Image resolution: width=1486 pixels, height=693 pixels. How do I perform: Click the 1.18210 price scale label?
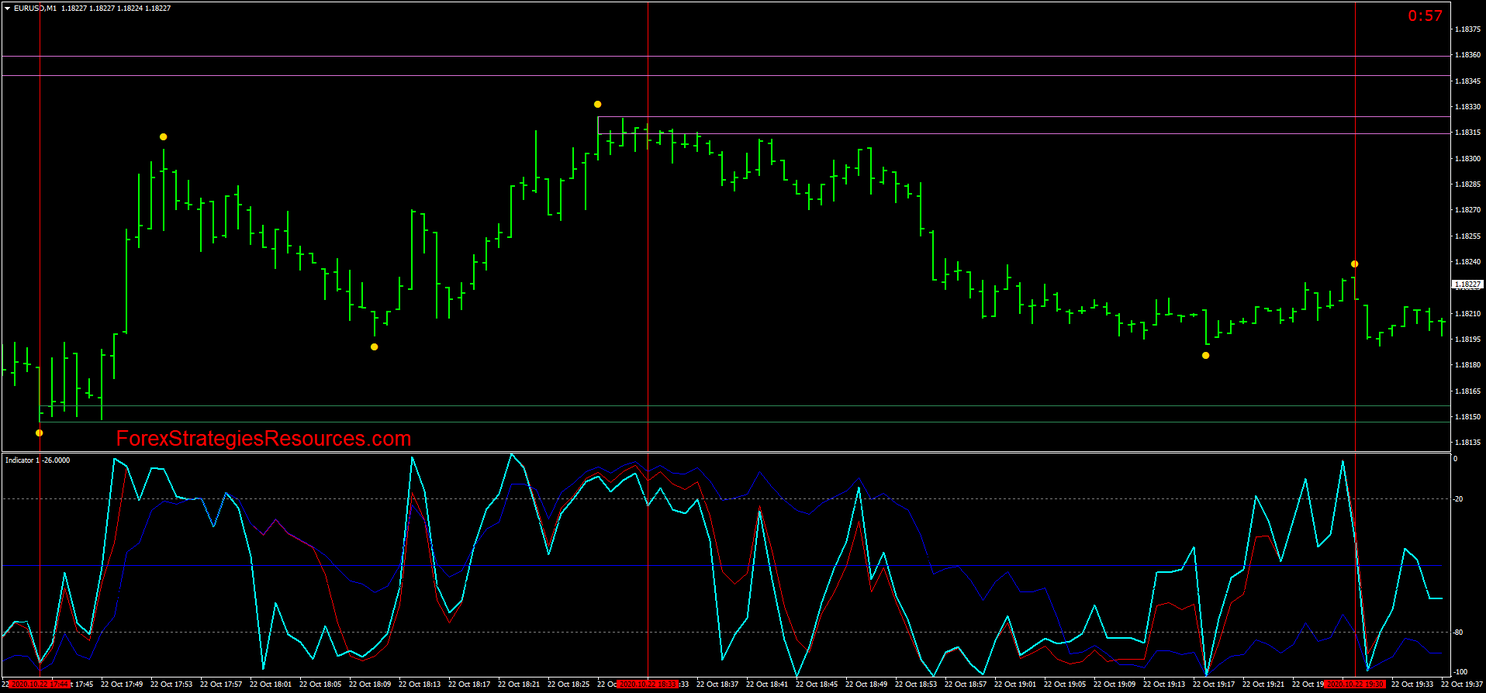click(1468, 314)
